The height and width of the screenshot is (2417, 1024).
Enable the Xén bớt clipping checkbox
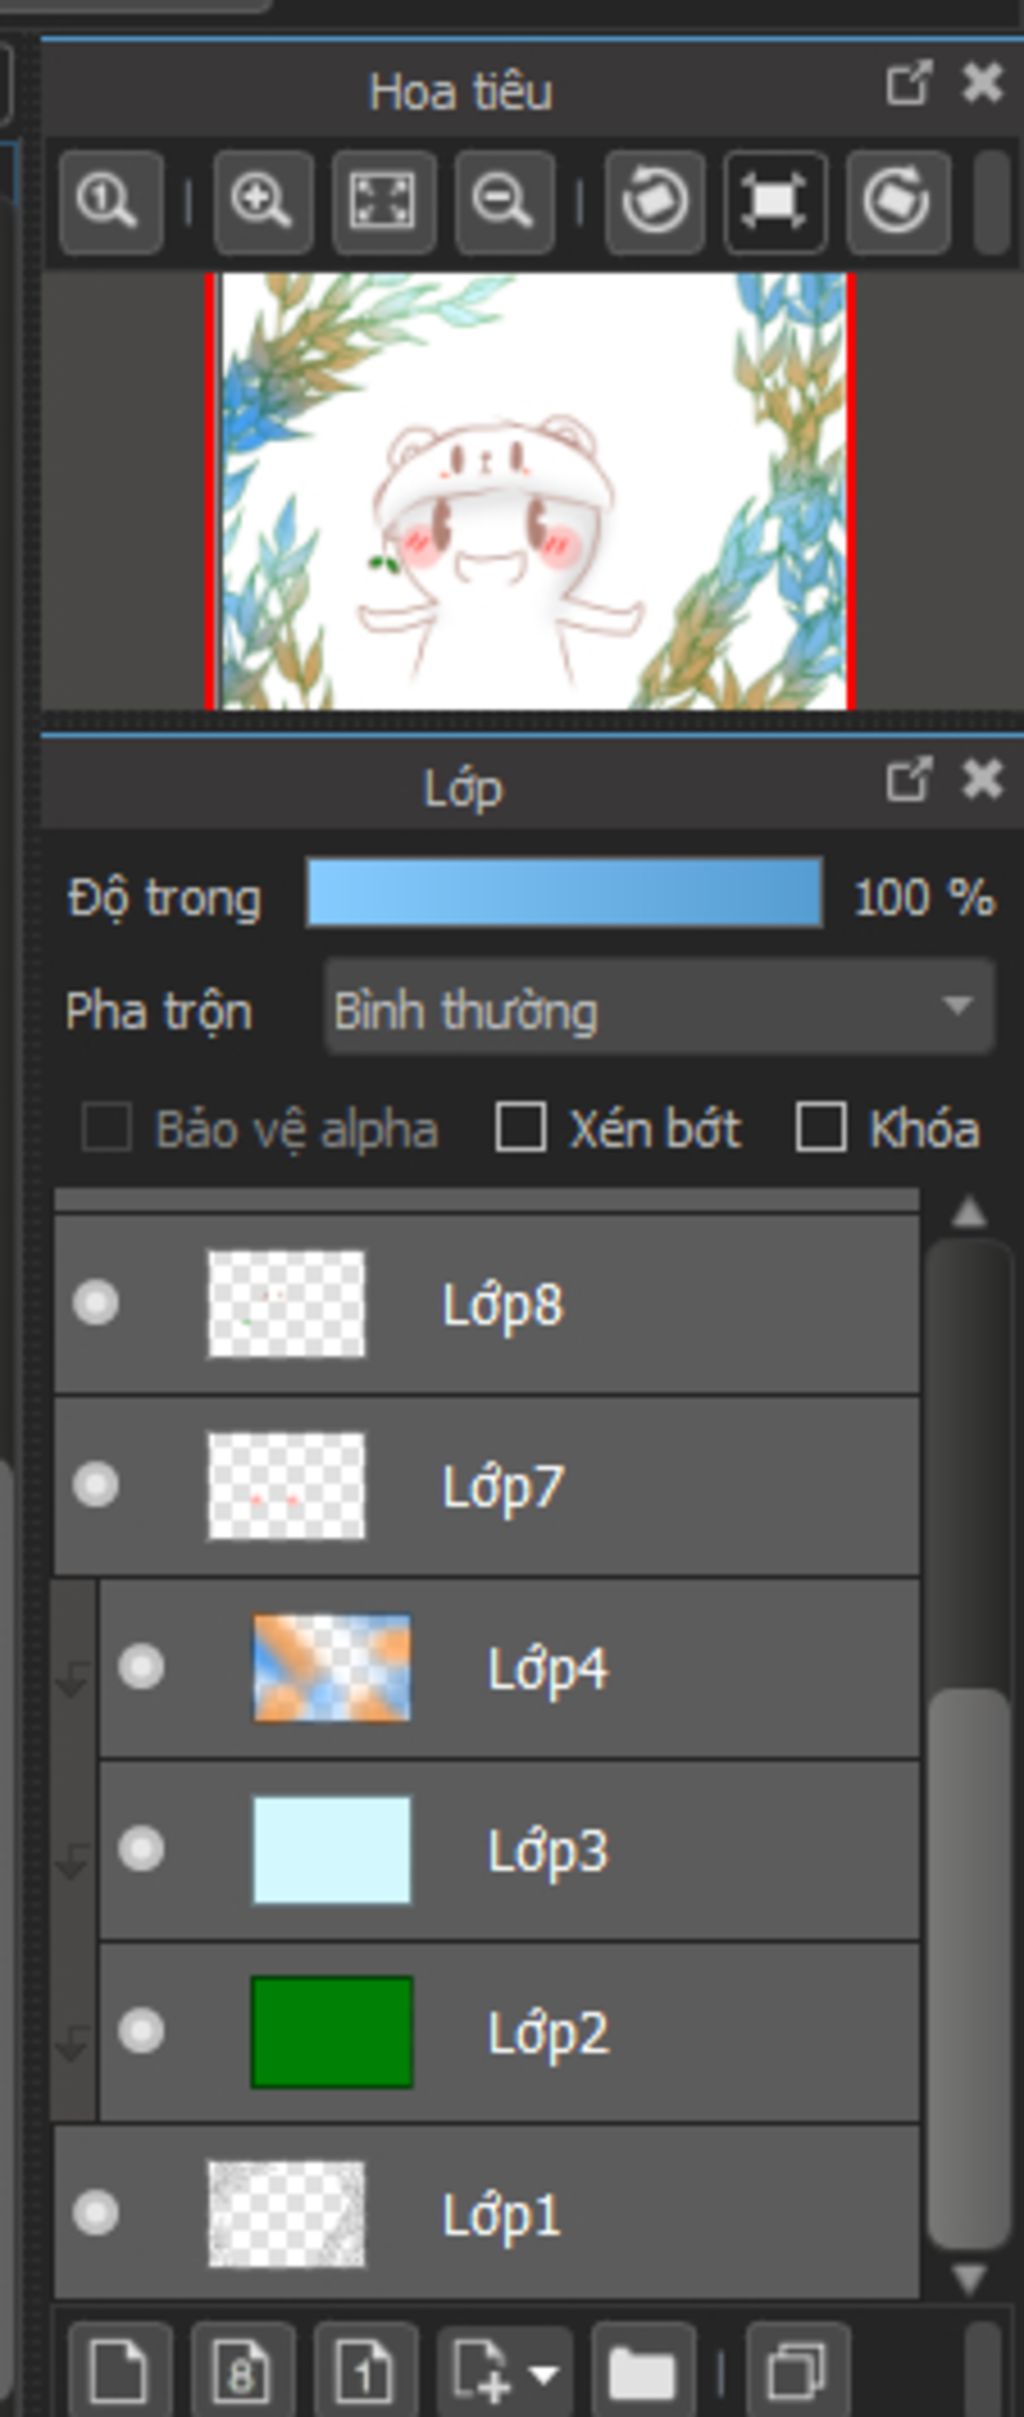pos(520,1128)
